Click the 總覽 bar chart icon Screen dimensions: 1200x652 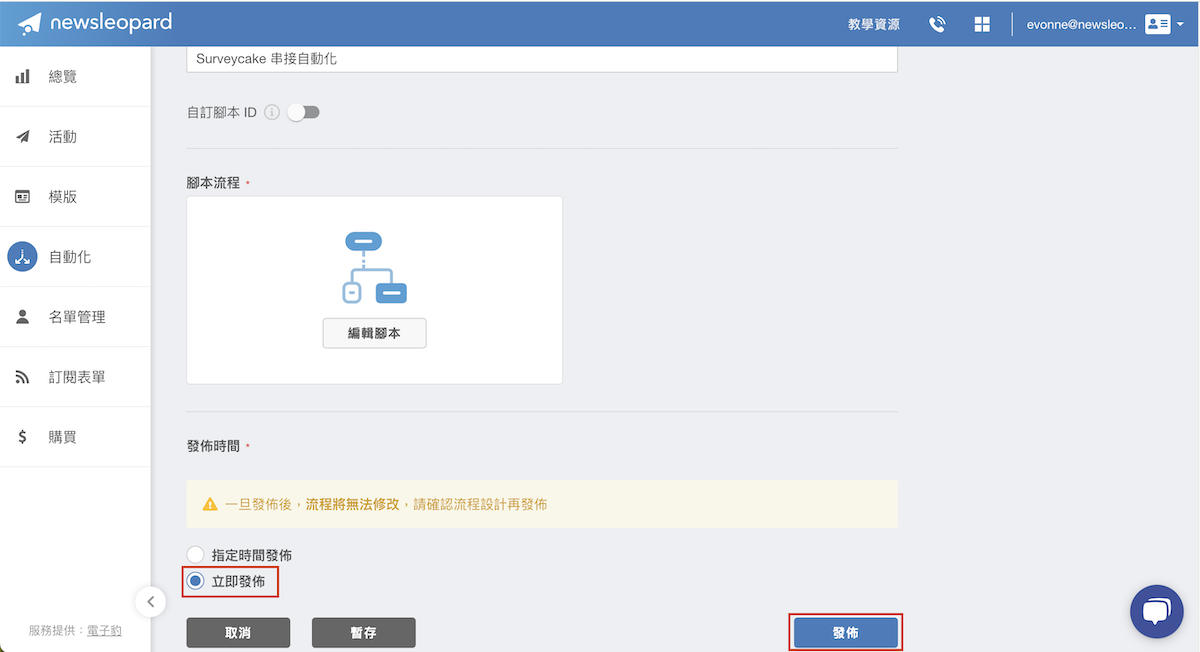tap(22, 76)
